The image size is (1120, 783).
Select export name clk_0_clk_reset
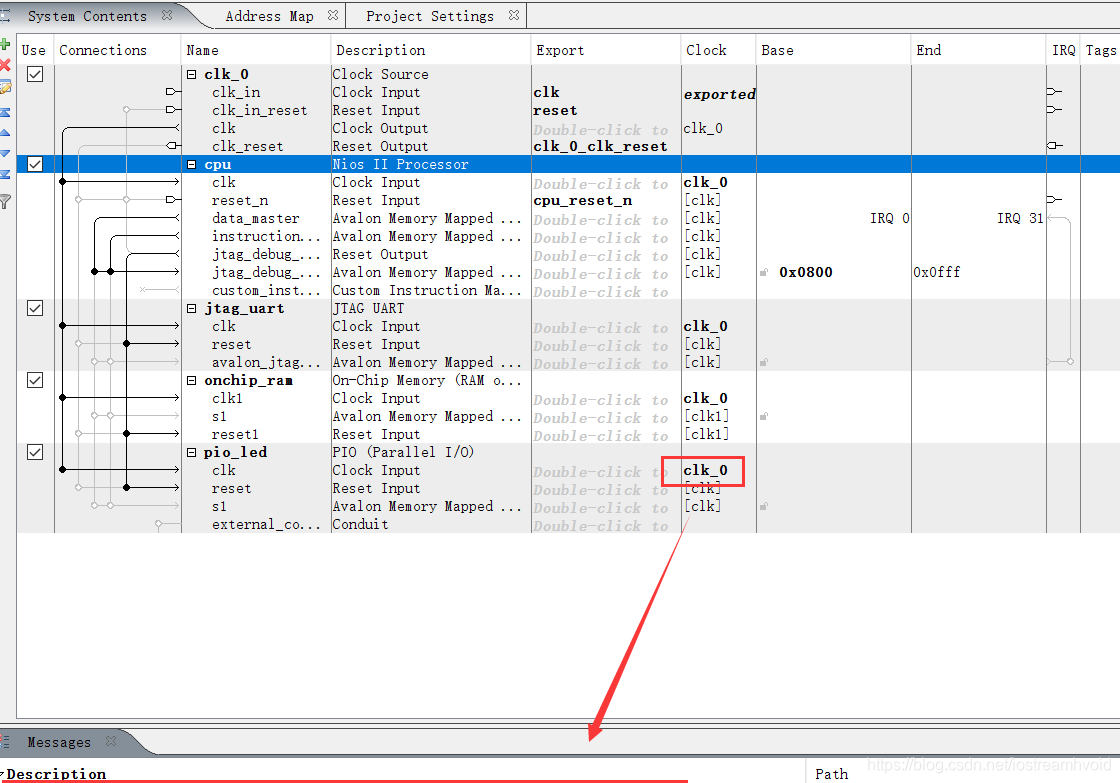(600, 146)
